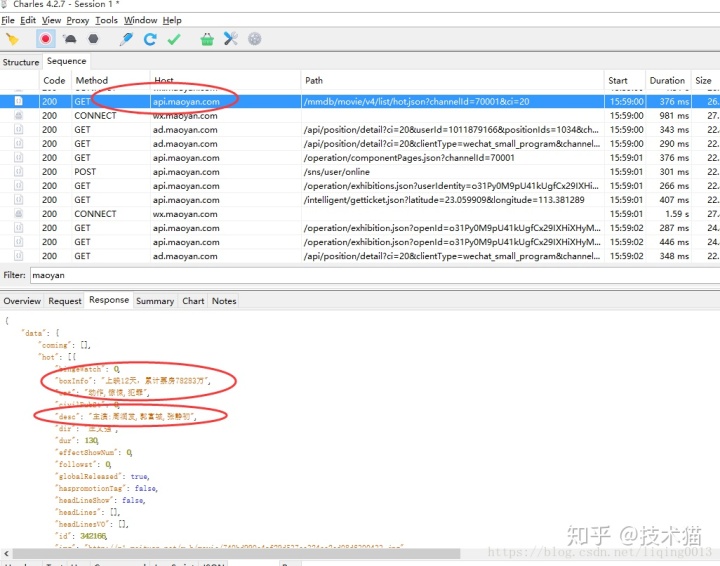
Task: Open the Proxy menu
Action: (78, 20)
